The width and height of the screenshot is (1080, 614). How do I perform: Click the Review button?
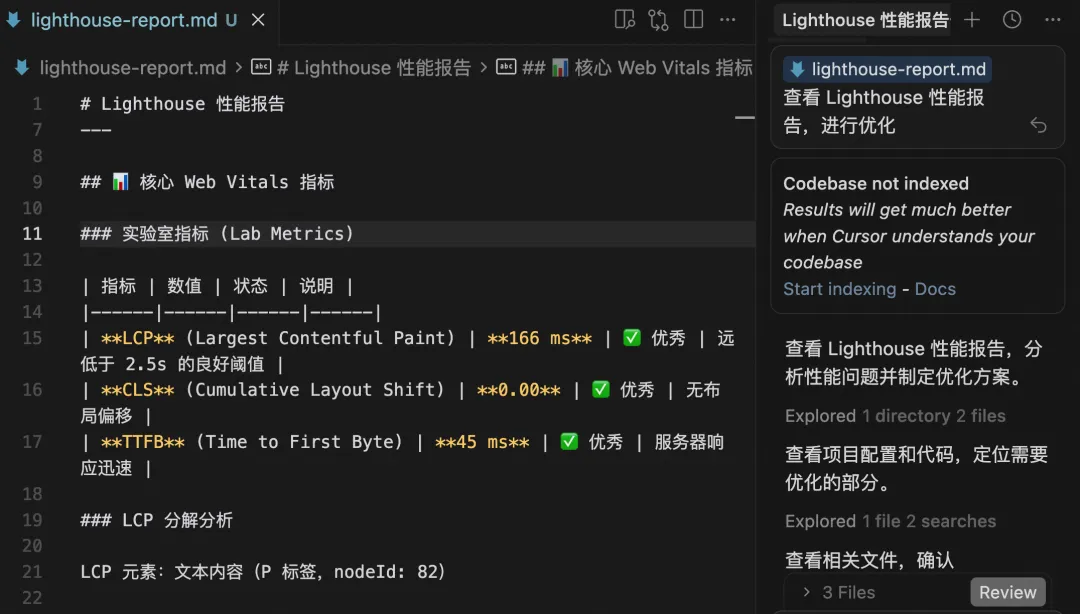click(1007, 592)
